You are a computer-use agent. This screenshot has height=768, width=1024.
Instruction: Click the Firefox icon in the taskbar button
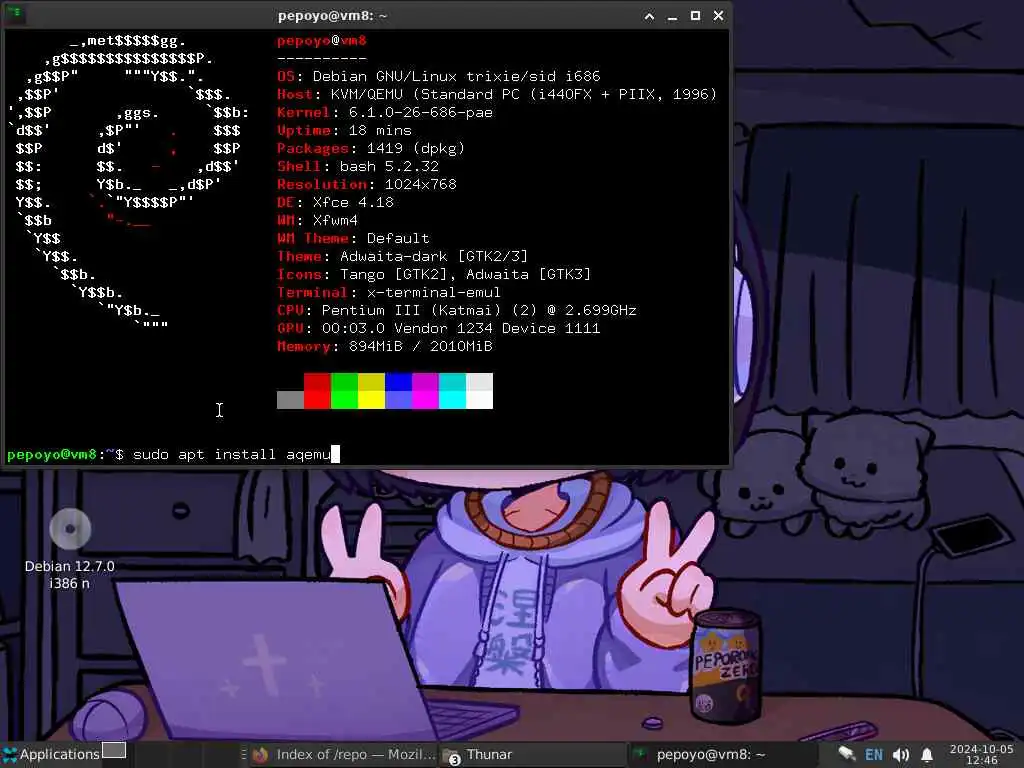261,755
